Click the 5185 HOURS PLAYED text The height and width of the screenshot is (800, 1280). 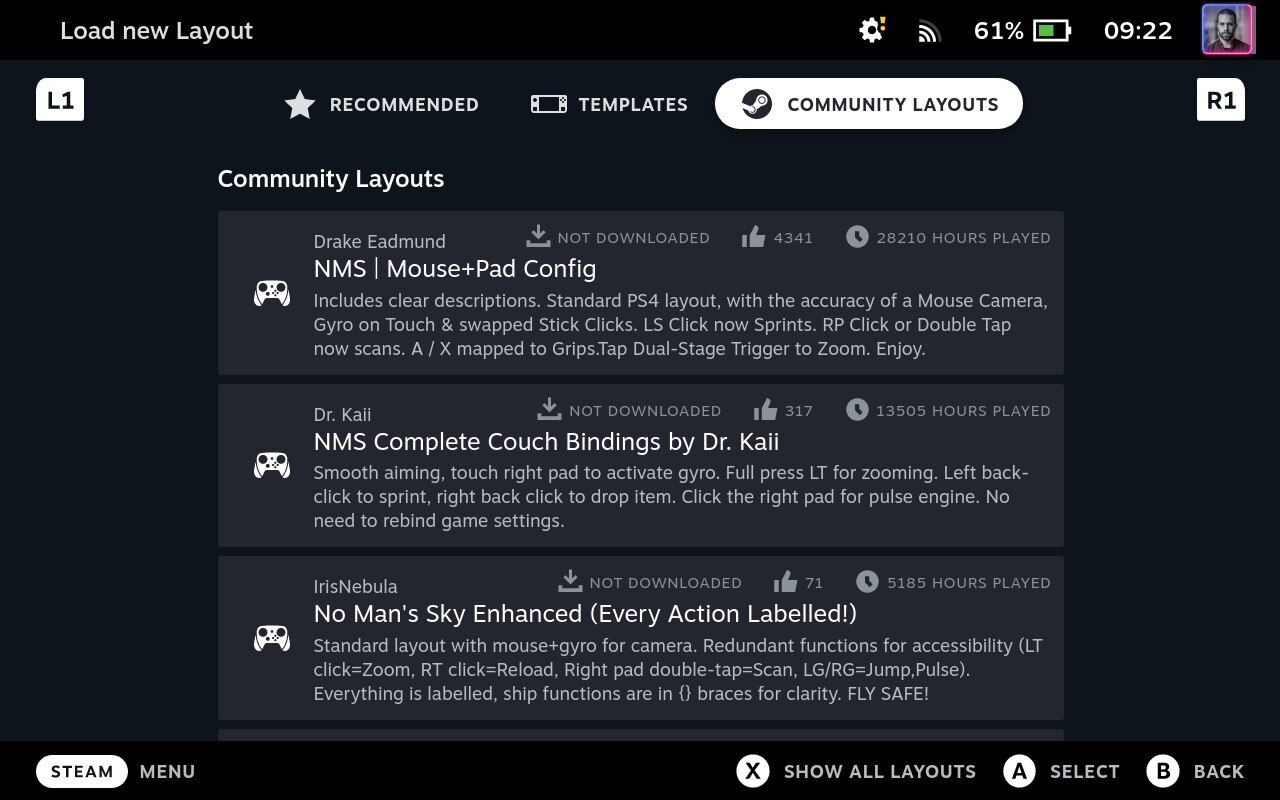[969, 583]
